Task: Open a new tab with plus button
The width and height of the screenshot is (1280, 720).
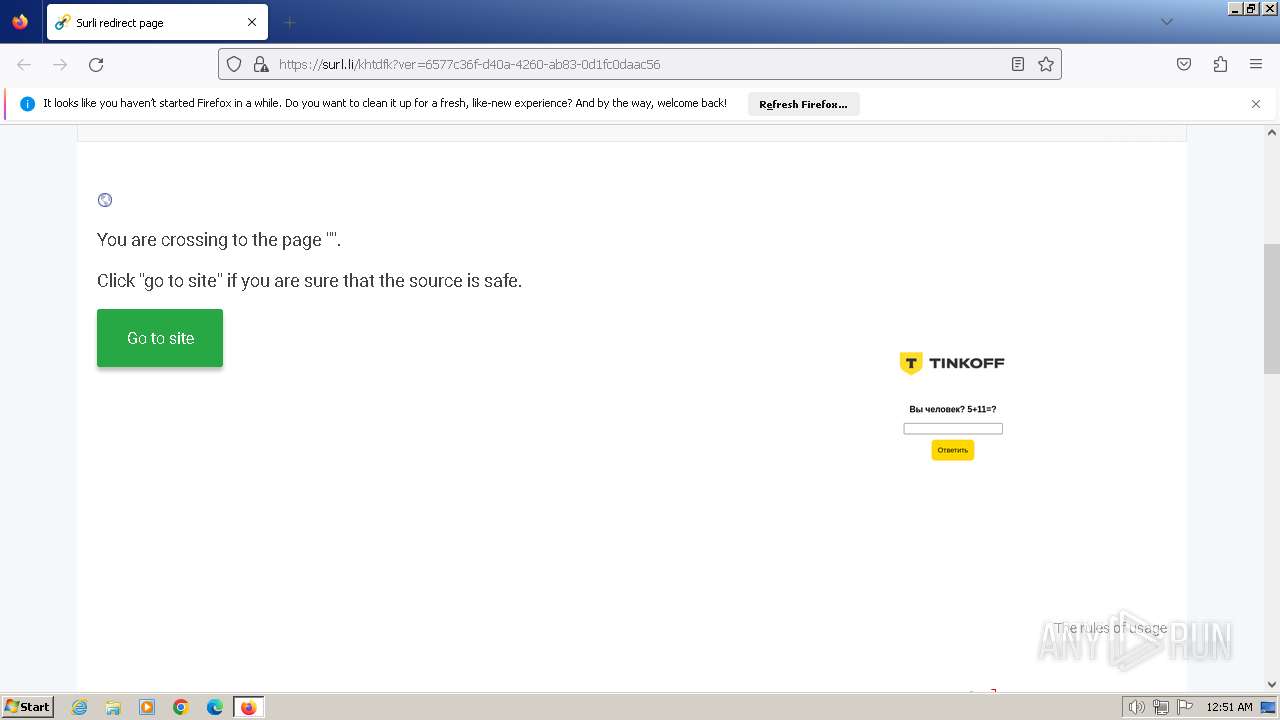Action: pos(290,22)
